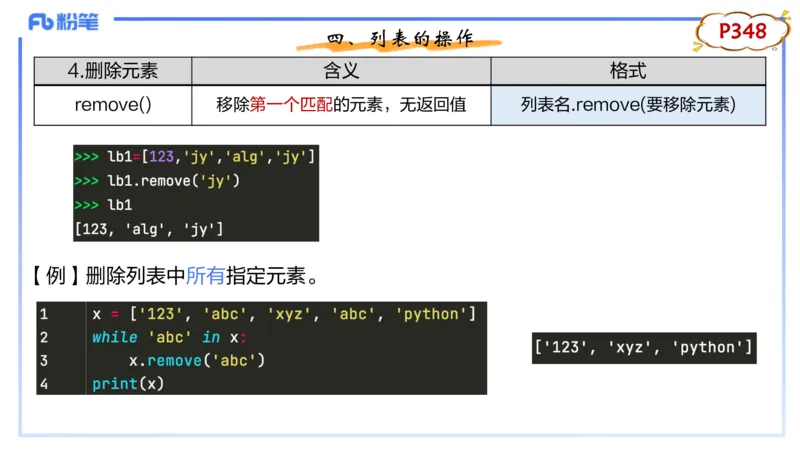Click the 含义 column header
Screen dimensions: 800x450
341,71
